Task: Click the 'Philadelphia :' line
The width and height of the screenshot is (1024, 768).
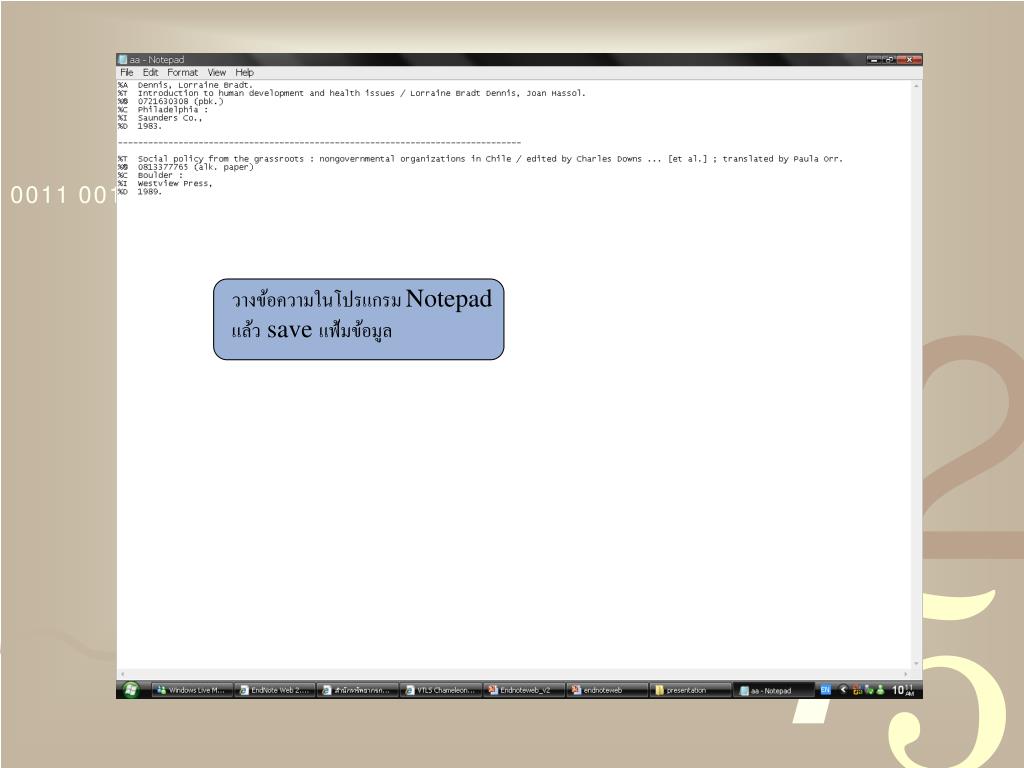Action: pos(172,110)
